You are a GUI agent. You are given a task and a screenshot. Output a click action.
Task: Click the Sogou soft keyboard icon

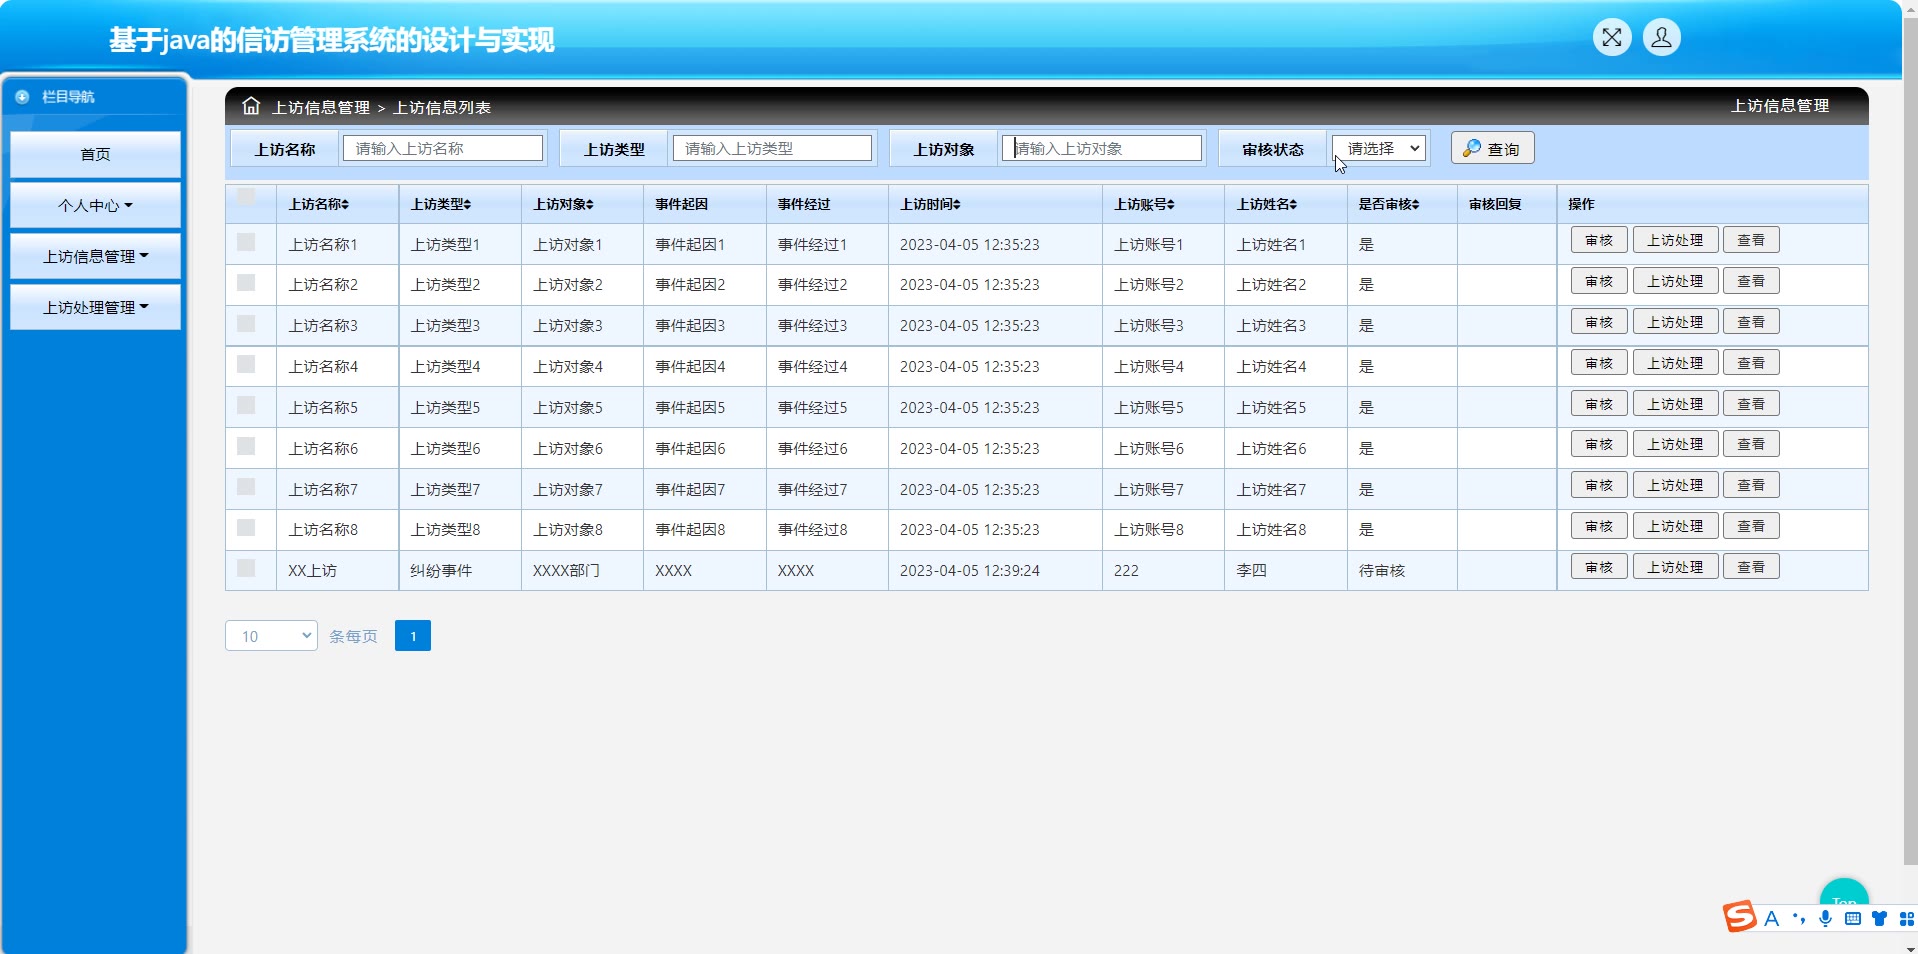tap(1853, 918)
